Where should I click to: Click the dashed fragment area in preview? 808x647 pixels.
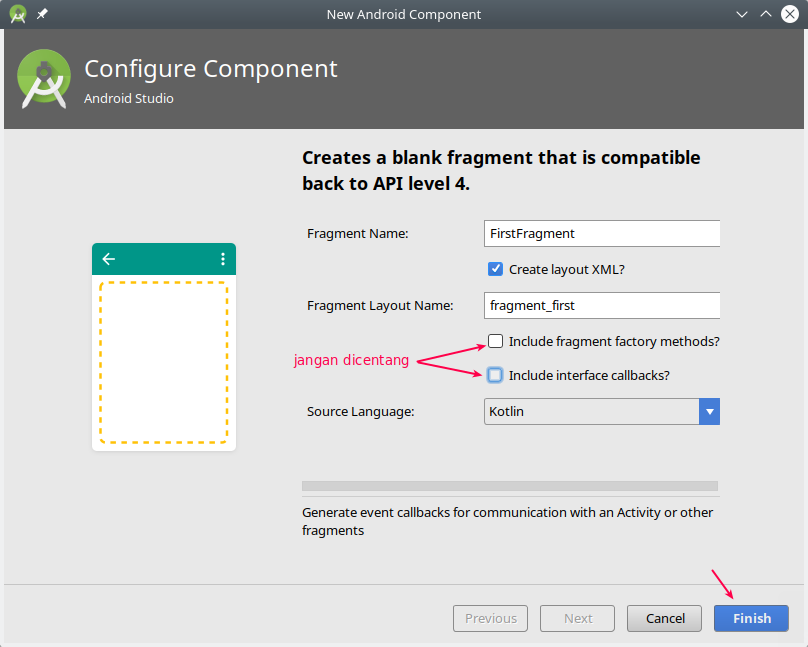(164, 362)
